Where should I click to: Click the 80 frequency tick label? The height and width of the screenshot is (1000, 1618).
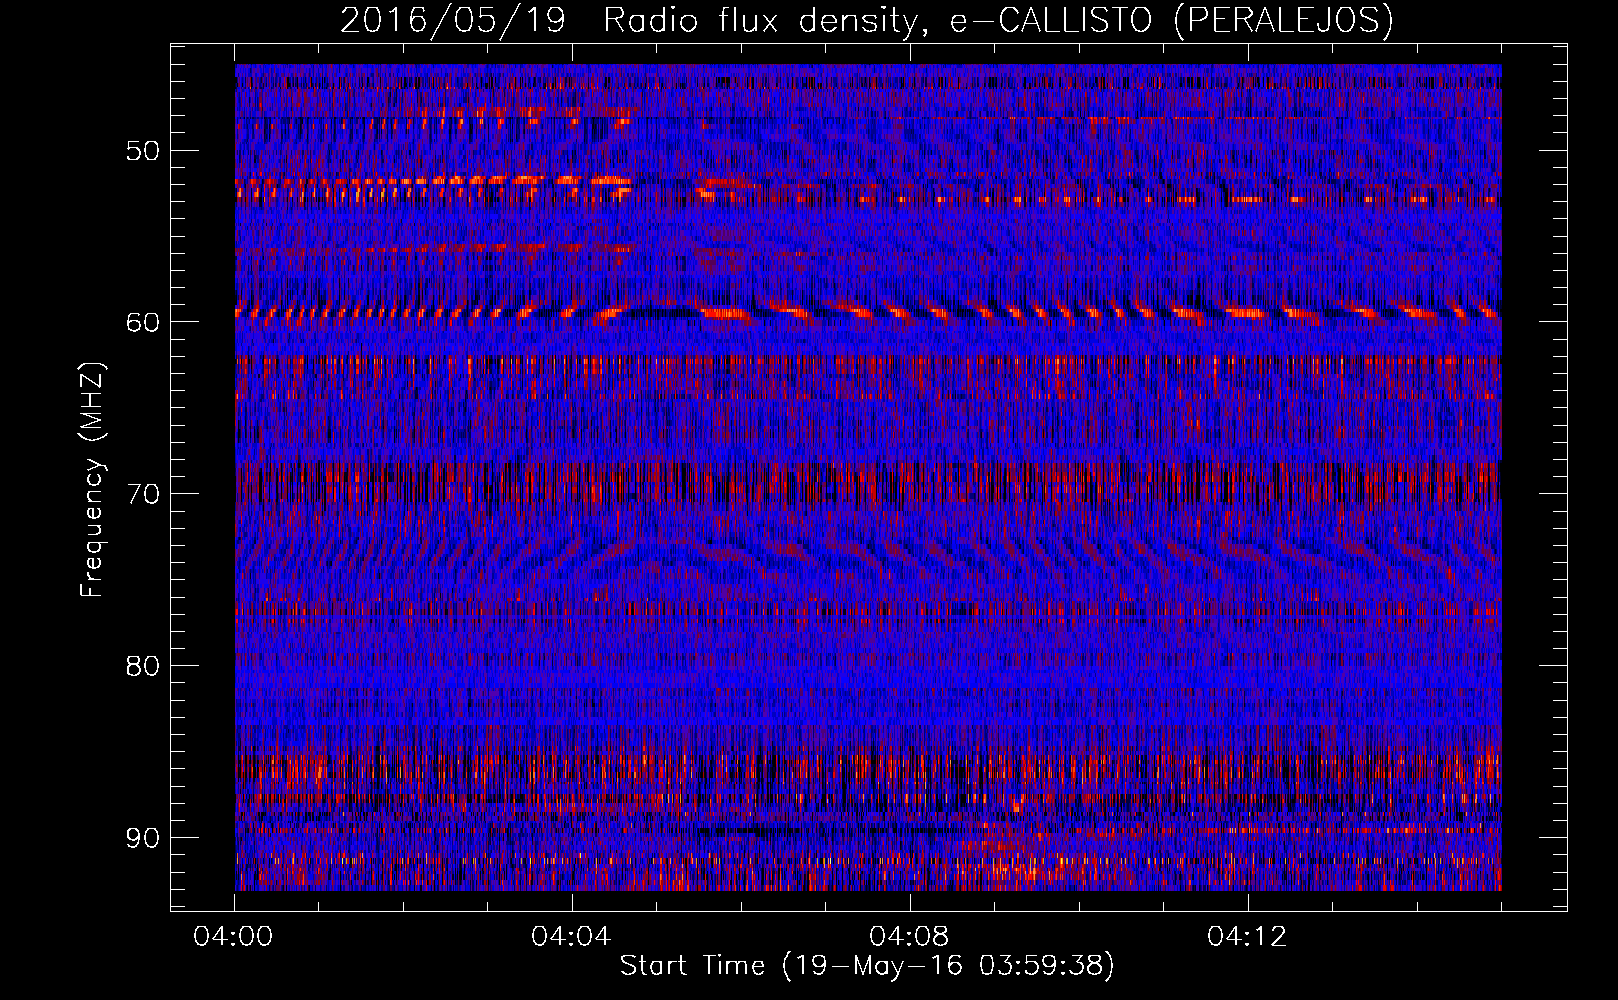coord(142,666)
